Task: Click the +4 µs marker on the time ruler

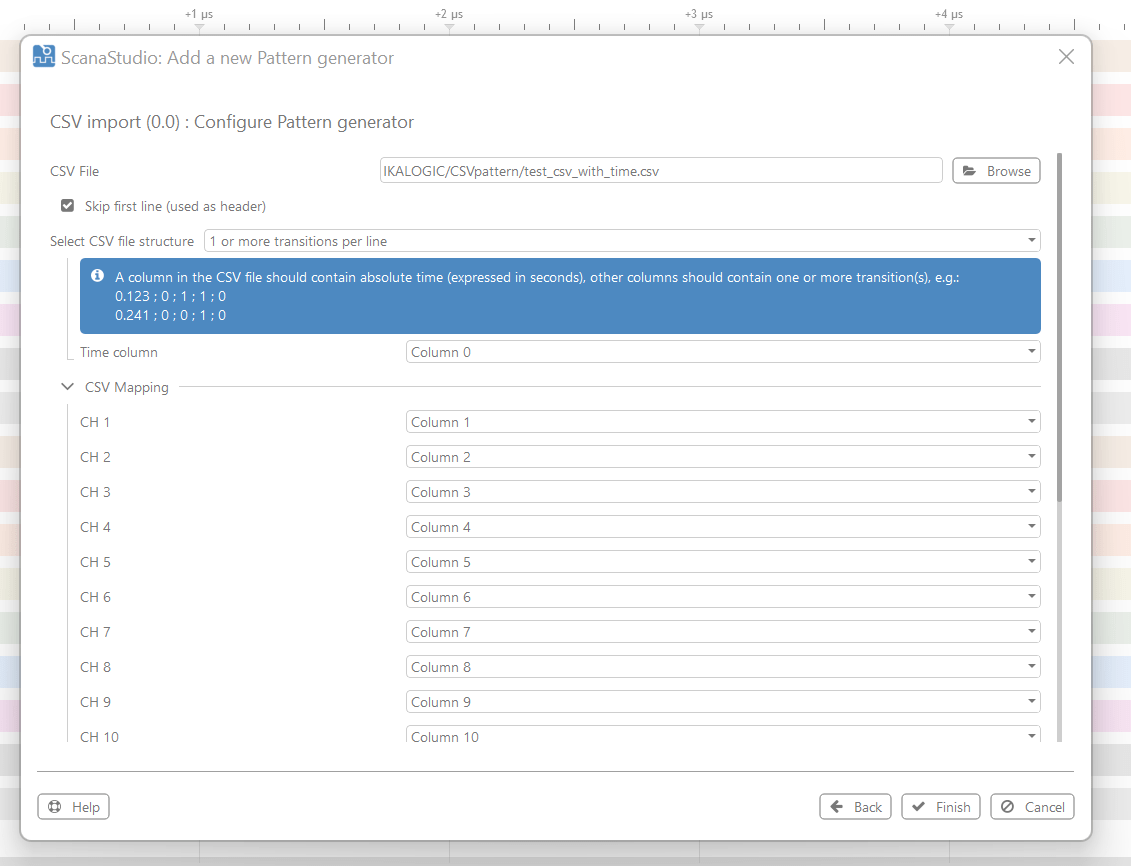Action: (x=949, y=15)
